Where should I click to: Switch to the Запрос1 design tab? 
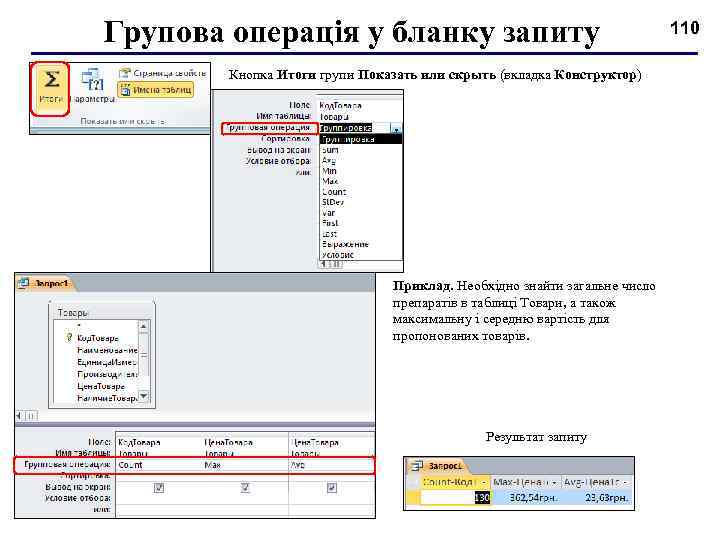[51, 284]
